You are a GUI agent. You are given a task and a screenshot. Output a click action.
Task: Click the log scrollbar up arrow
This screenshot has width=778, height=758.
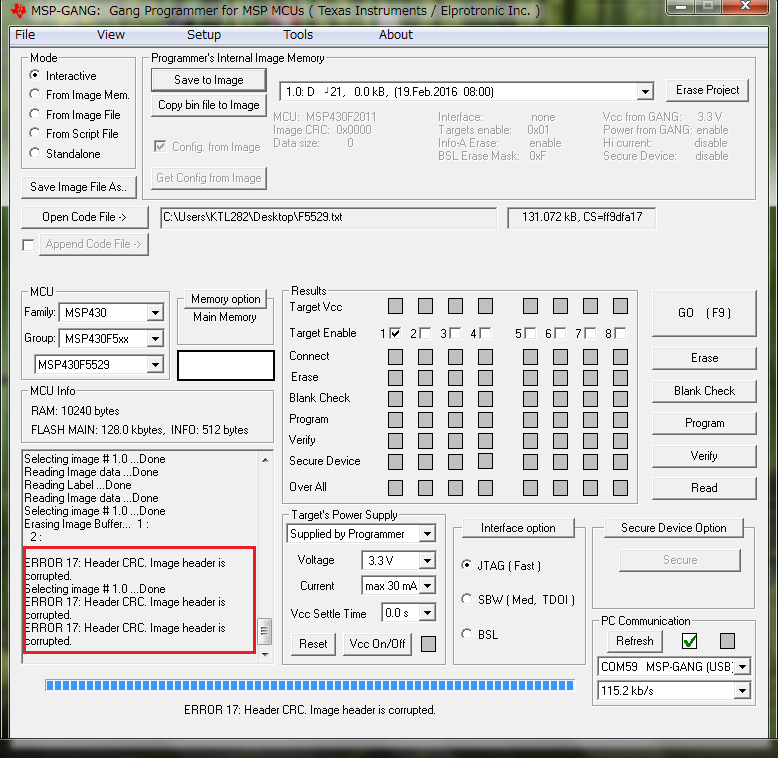pos(265,460)
